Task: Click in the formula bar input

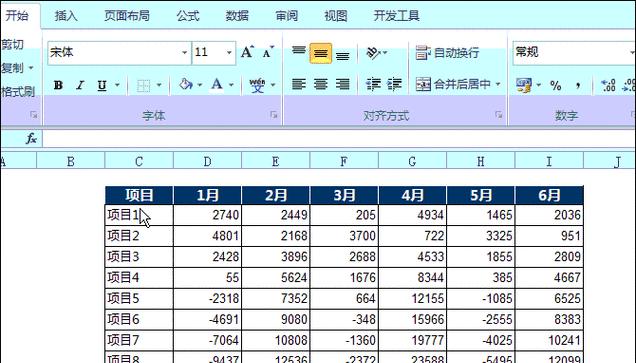Action: [x=339, y=139]
